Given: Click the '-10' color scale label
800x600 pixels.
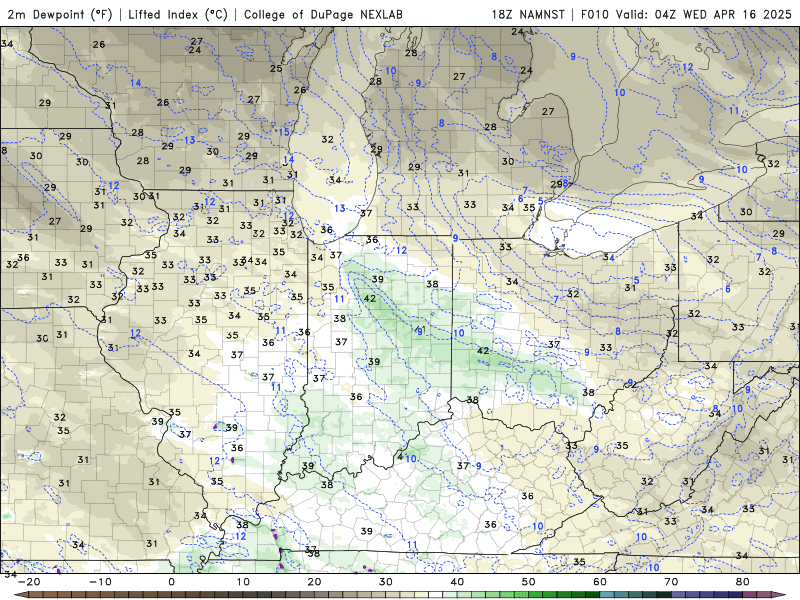Looking at the screenshot, I should point(100,582).
